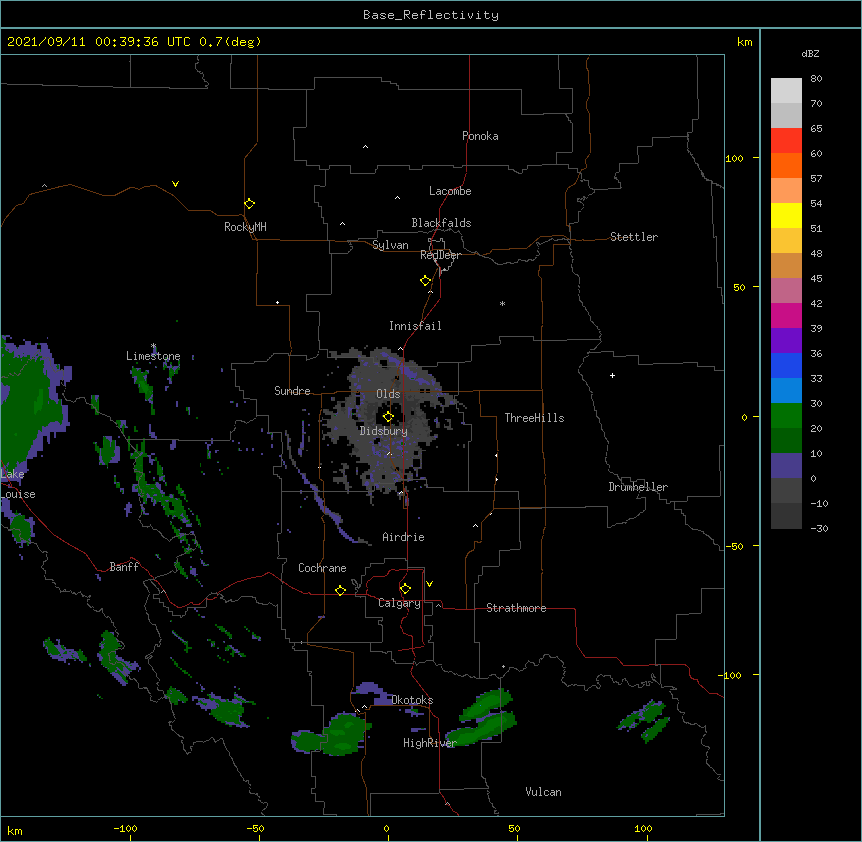This screenshot has height=842, width=862.
Task: Click the Airdrie city label
Action: 403,537
